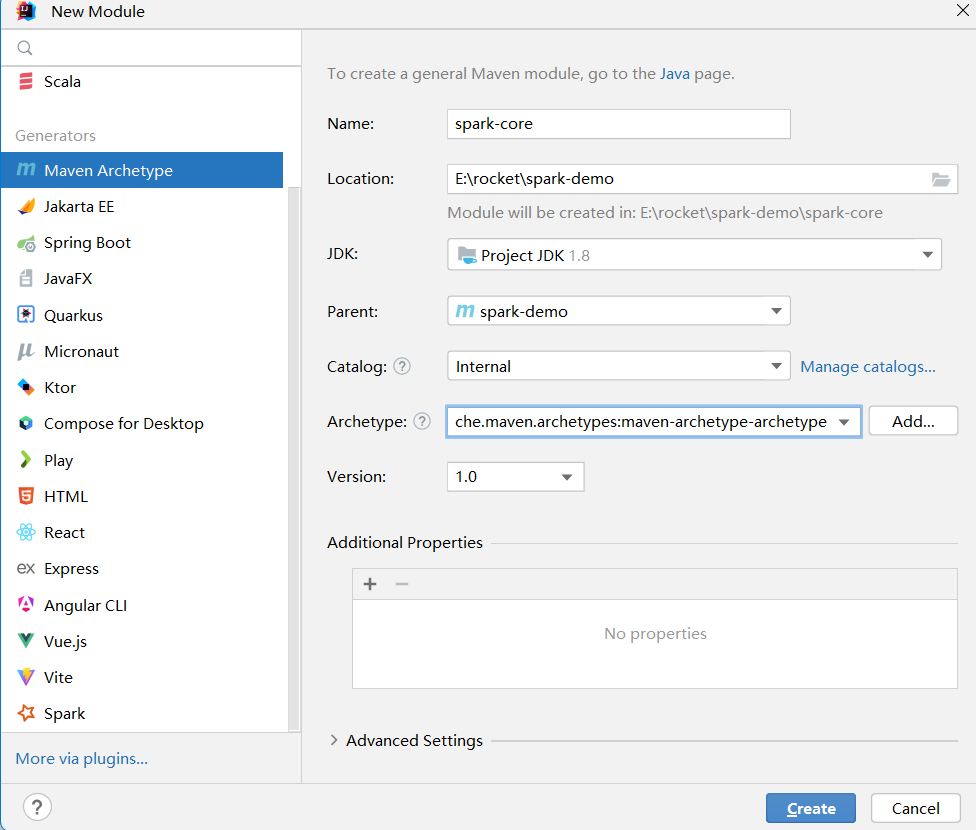Open help via bottom-left question mark
Viewport: 976px width, 830px height.
pos(37,807)
